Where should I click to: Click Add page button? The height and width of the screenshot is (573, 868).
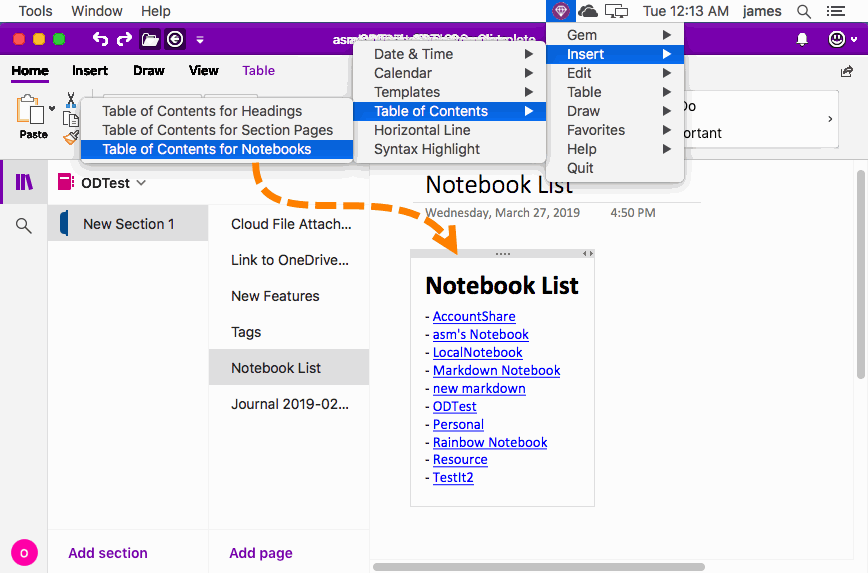tap(261, 553)
